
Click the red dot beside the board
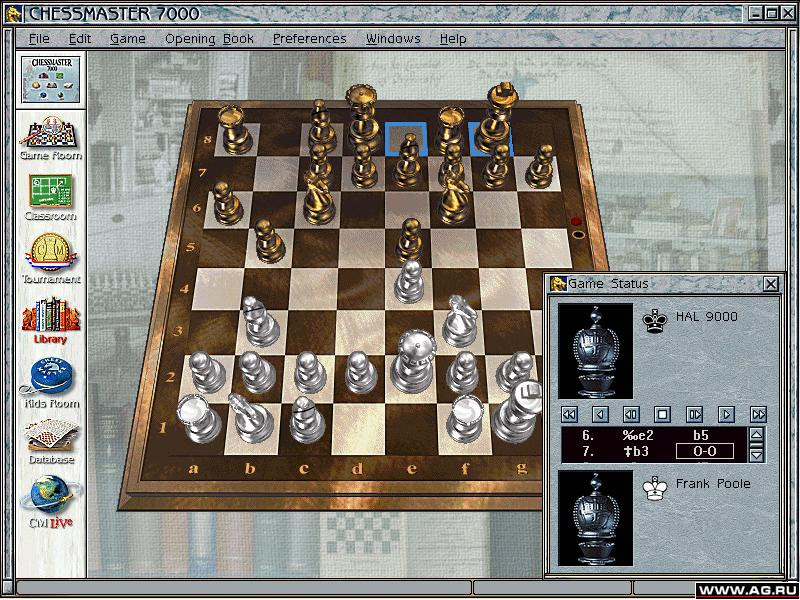577,222
